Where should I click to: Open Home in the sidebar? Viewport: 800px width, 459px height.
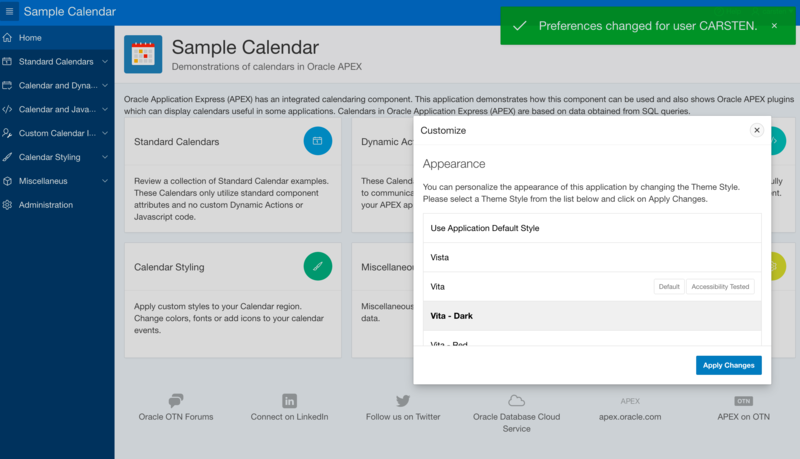(31, 38)
